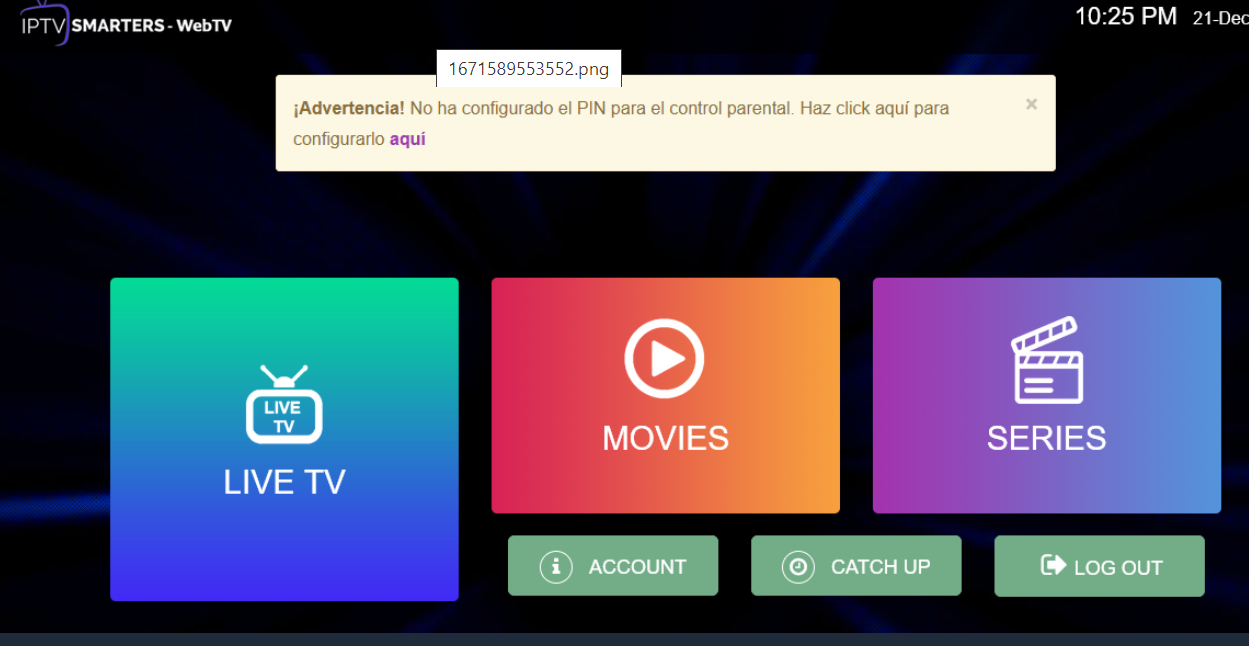Screen dimensions: 1249x646
Task: Open the SERIES text label
Action: 1046,438
